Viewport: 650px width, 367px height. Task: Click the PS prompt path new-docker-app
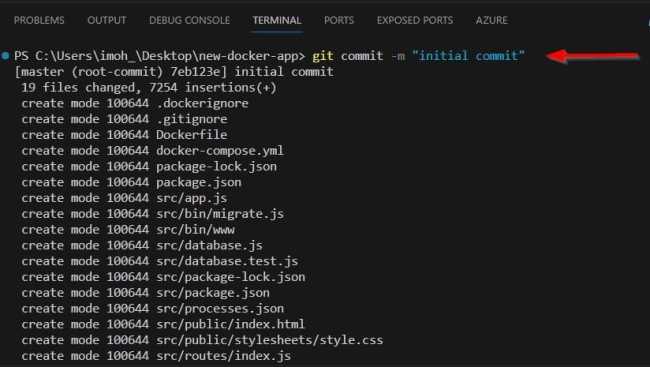[x=159, y=56]
